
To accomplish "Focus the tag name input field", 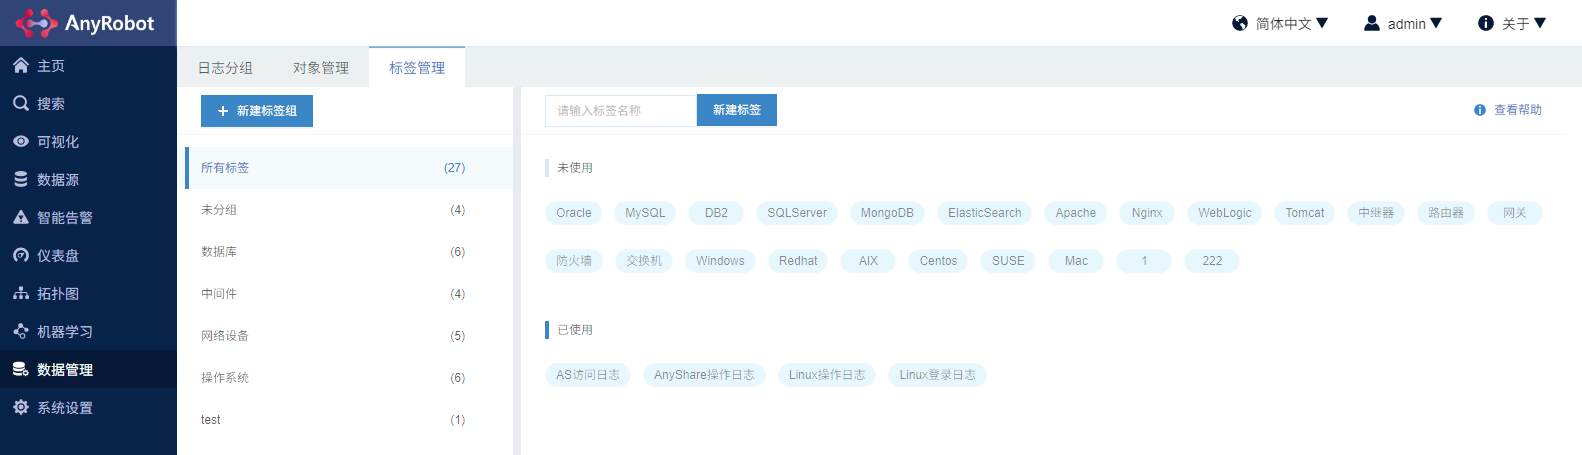I will 620,111.
